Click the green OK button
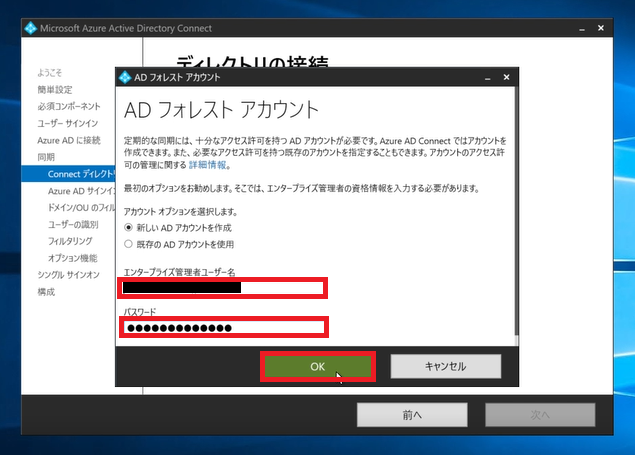Viewport: 635px width, 455px height. tap(318, 366)
